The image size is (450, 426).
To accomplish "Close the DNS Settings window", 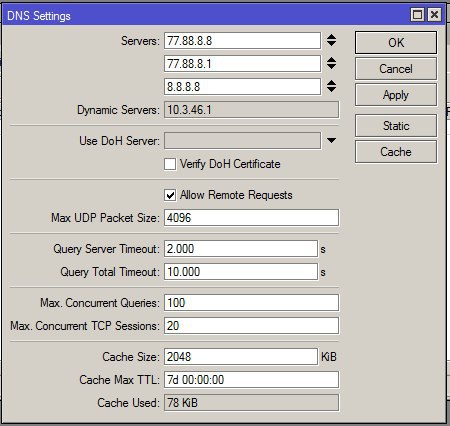I will click(434, 15).
